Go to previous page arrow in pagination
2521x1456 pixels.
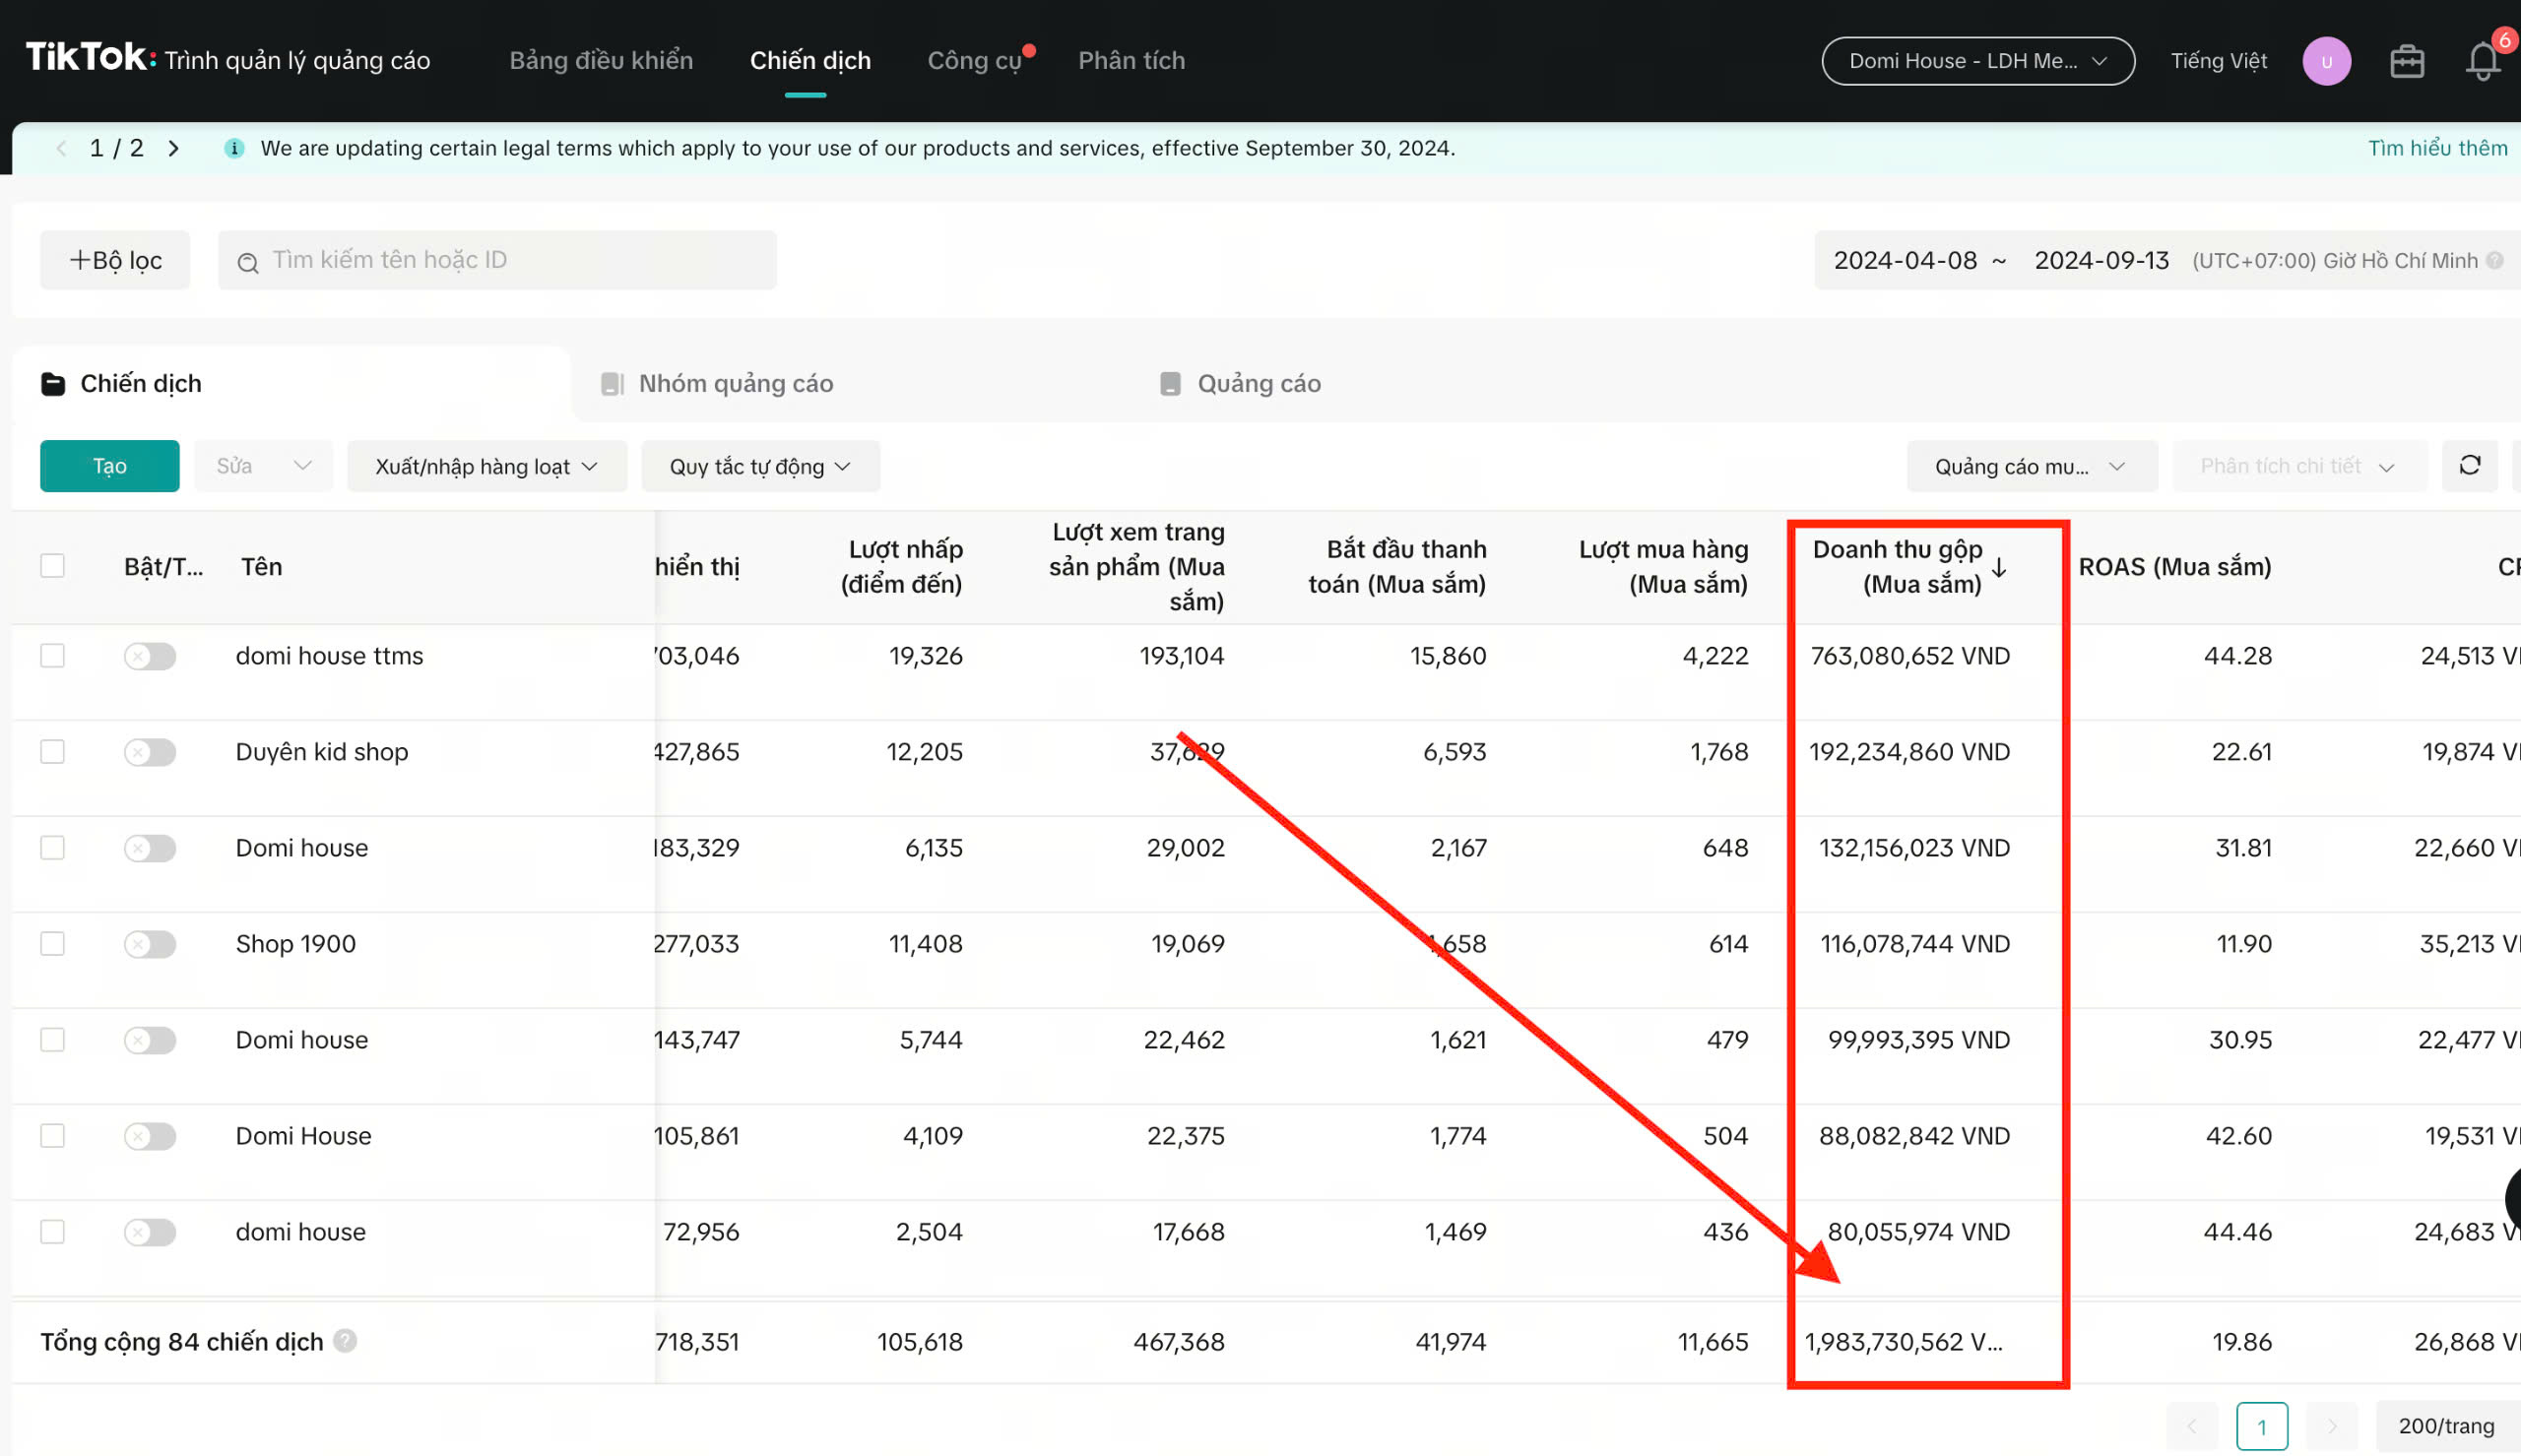point(2191,1426)
